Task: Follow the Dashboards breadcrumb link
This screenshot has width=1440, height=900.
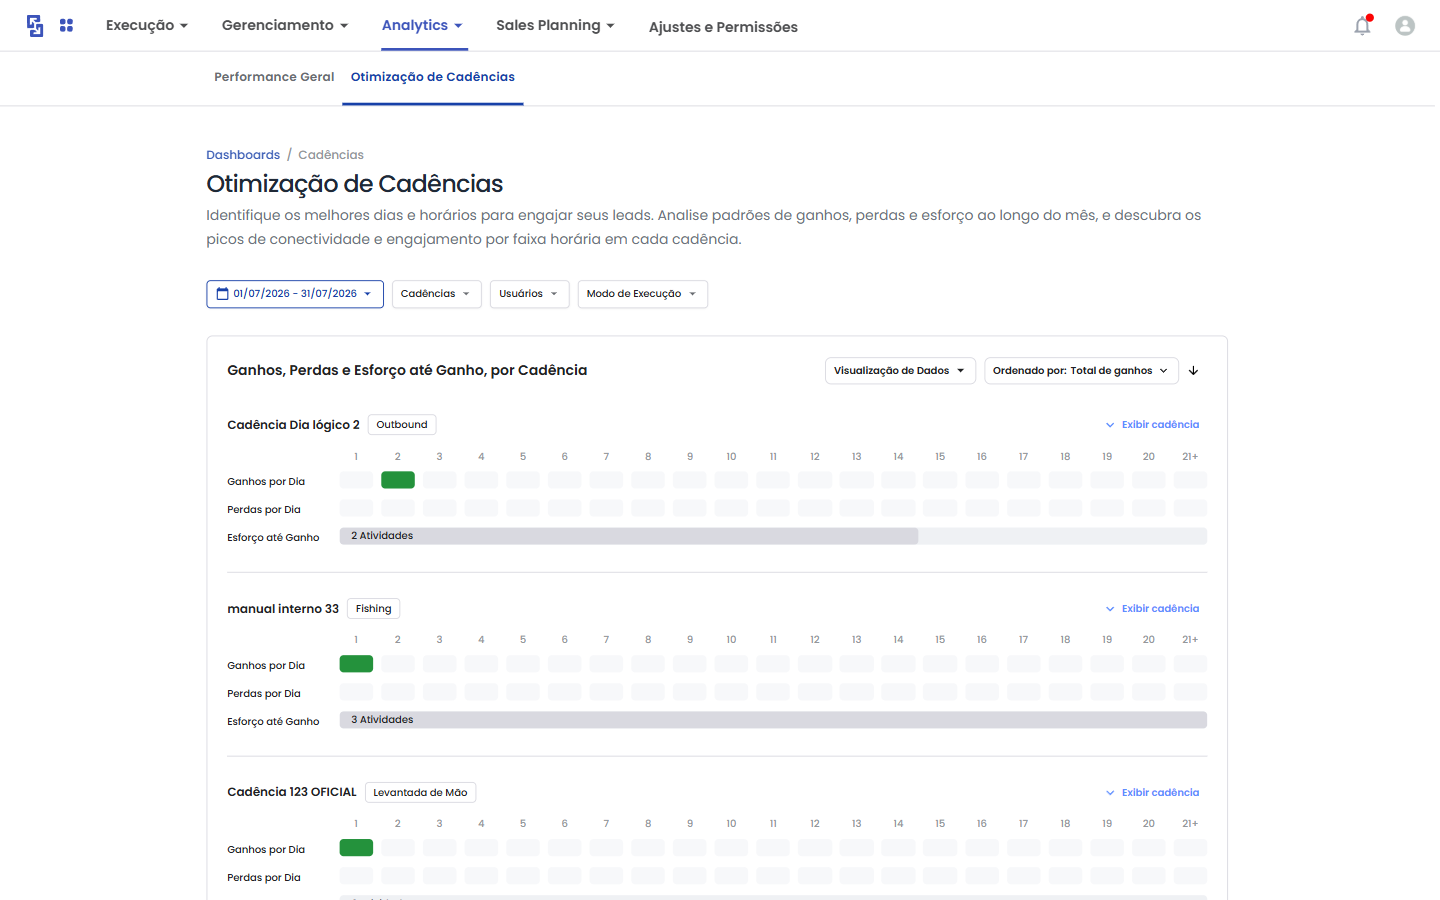Action: point(243,155)
